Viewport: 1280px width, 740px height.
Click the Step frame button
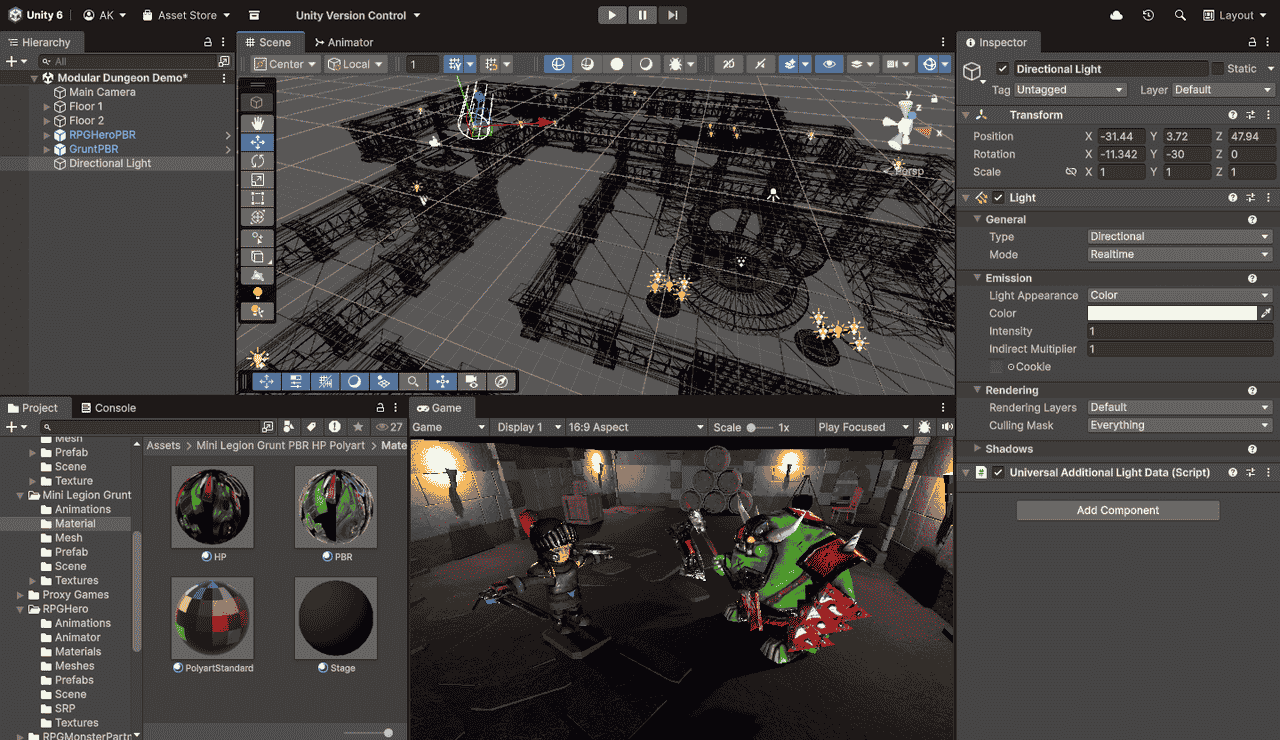673,15
